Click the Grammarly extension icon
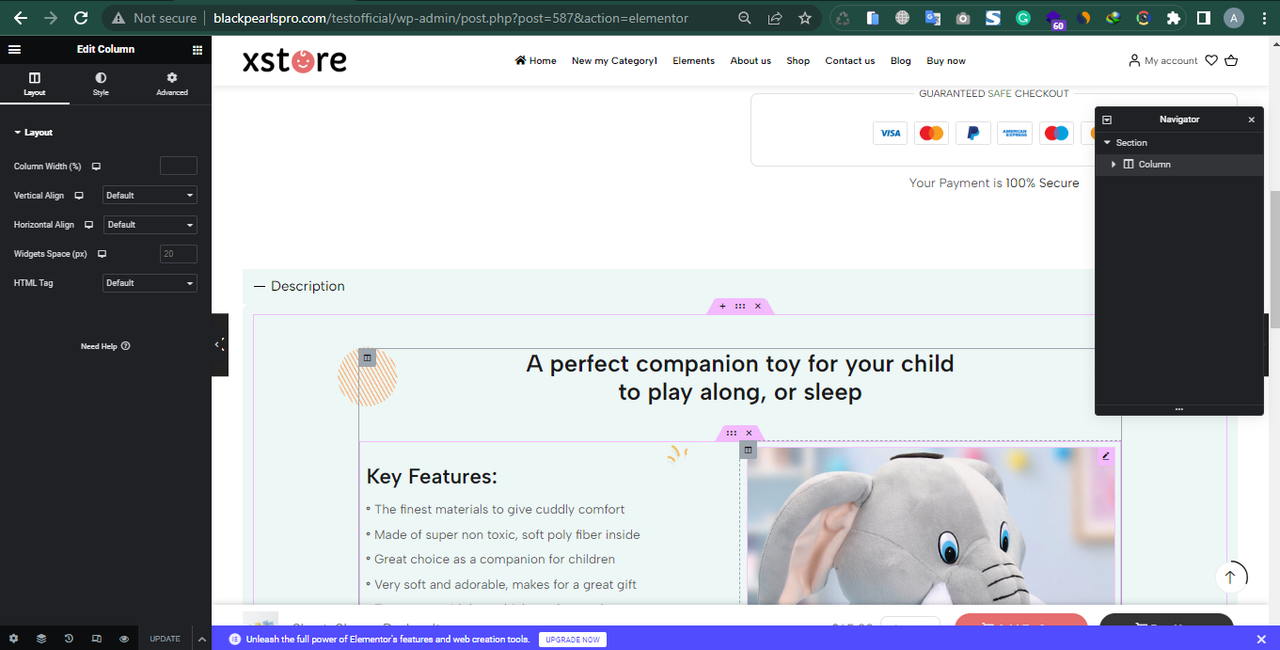The height and width of the screenshot is (650, 1280). point(1023,18)
